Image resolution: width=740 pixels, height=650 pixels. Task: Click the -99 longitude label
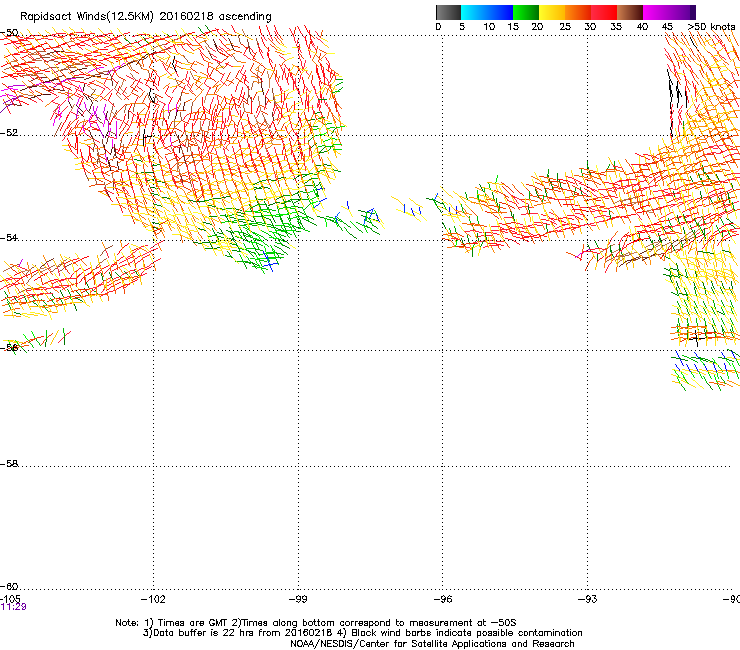click(298, 599)
